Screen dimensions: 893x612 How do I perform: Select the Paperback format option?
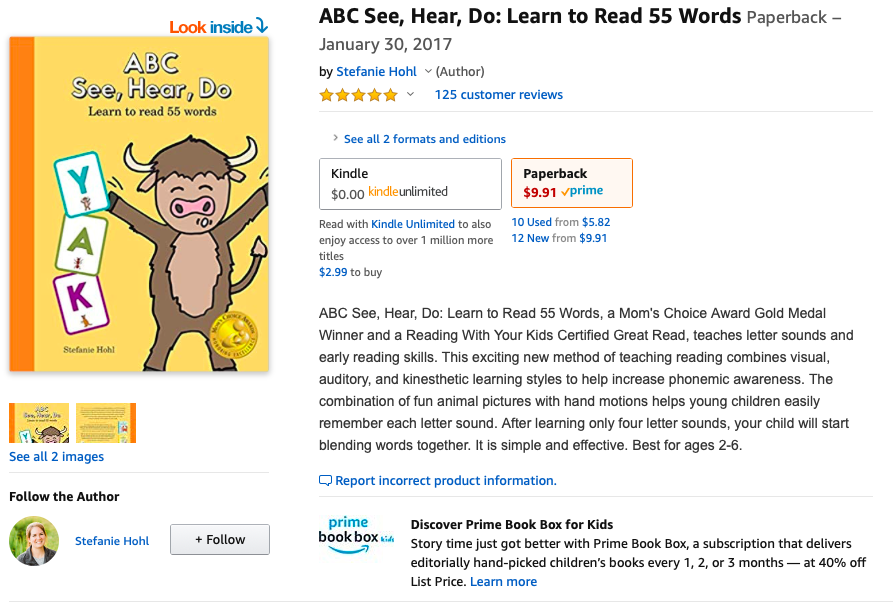pyautogui.click(x=572, y=183)
